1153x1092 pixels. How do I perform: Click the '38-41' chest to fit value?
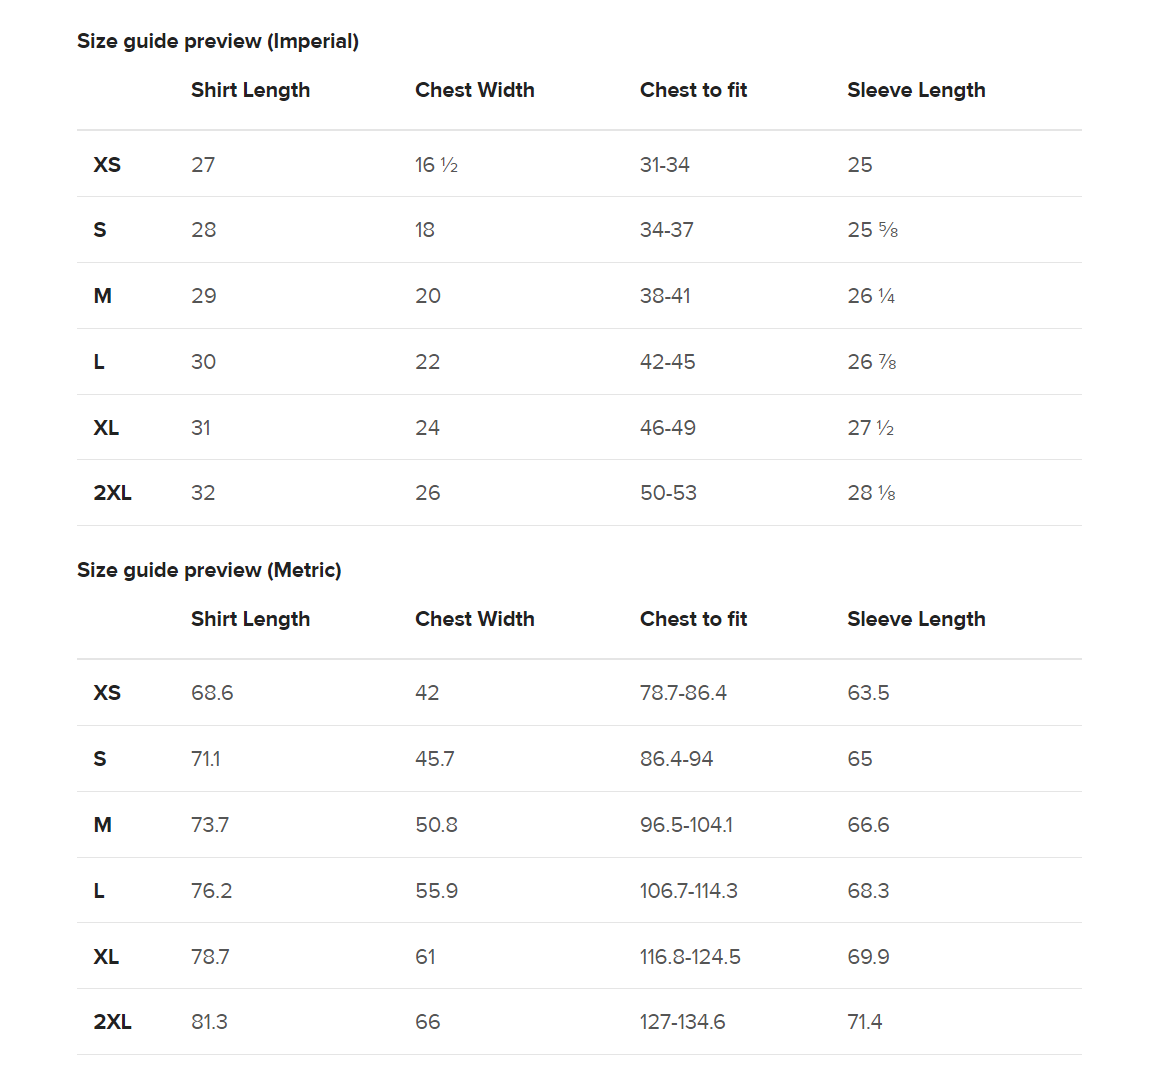(665, 296)
